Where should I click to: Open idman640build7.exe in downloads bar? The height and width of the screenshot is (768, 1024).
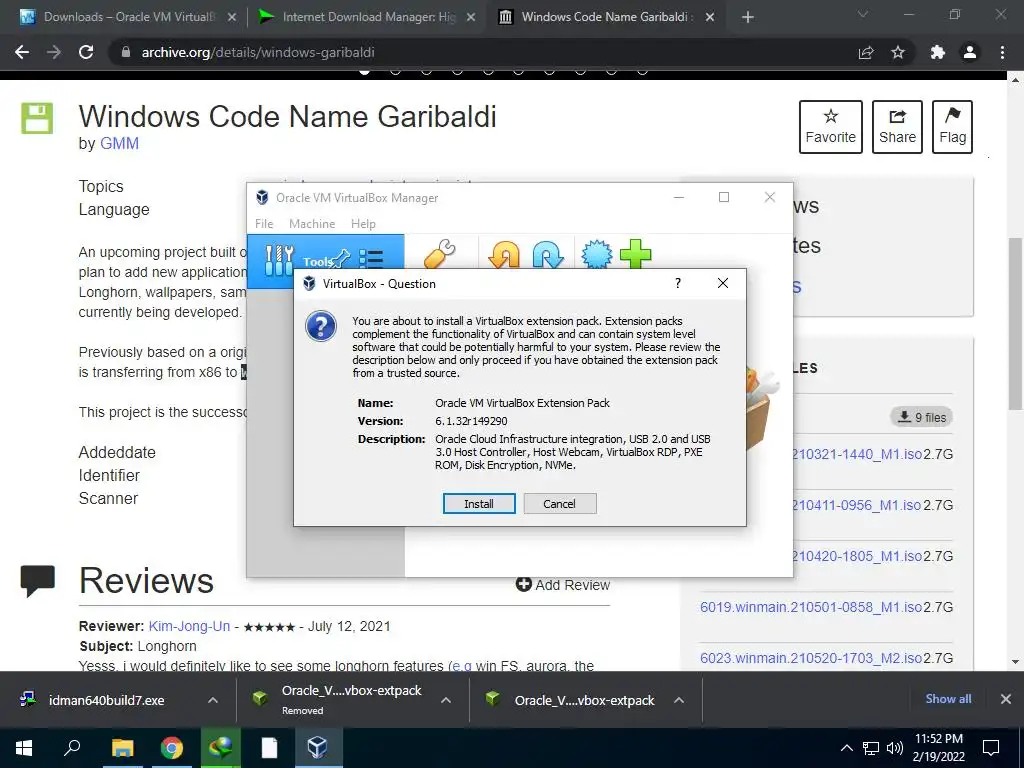pos(106,700)
